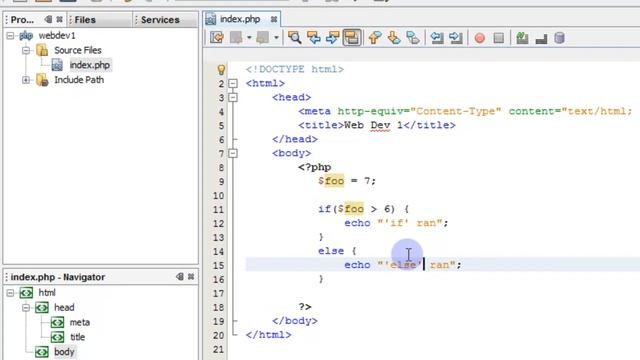Click the Last Edit location toolbar icon
Image resolution: width=640 pixels, height=360 pixels.
tap(217, 38)
